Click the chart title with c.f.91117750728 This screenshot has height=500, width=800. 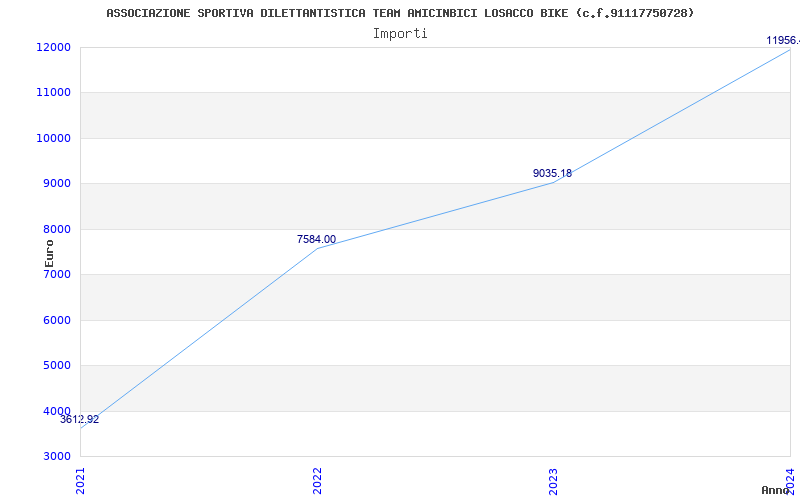(400, 13)
